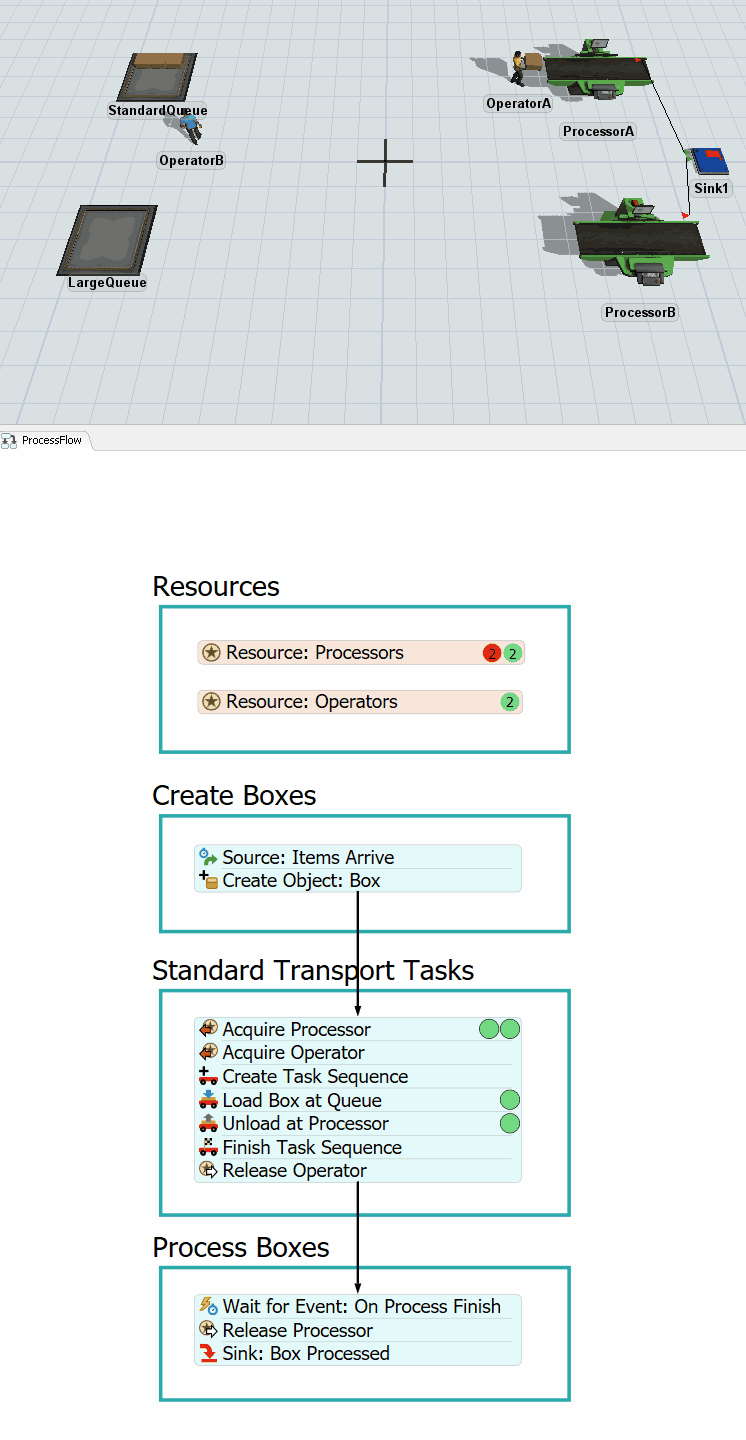746x1440 pixels.
Task: Select Create Object: Box activity
Action: [301, 881]
